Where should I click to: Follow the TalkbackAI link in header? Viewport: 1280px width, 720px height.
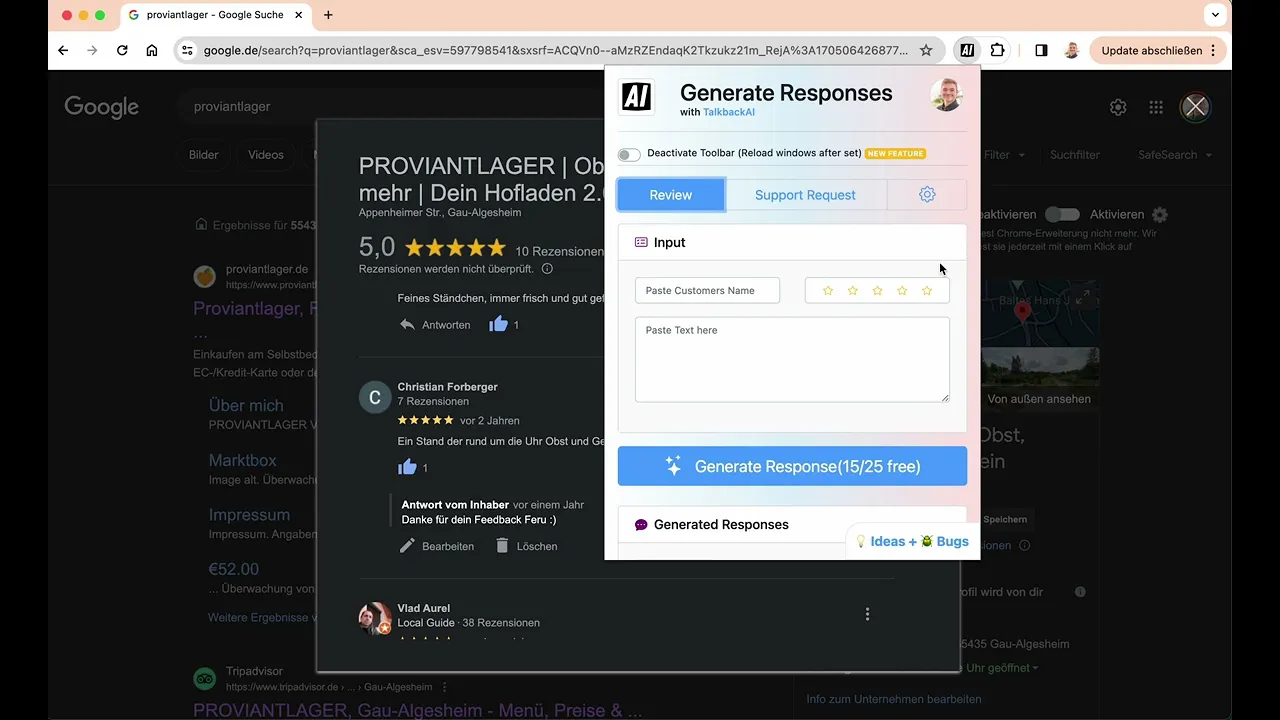point(729,112)
